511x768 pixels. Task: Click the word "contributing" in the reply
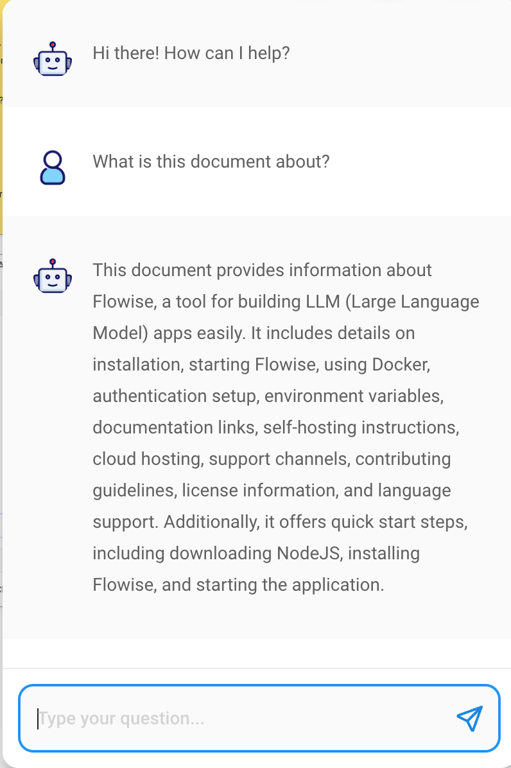pyautogui.click(x=403, y=459)
